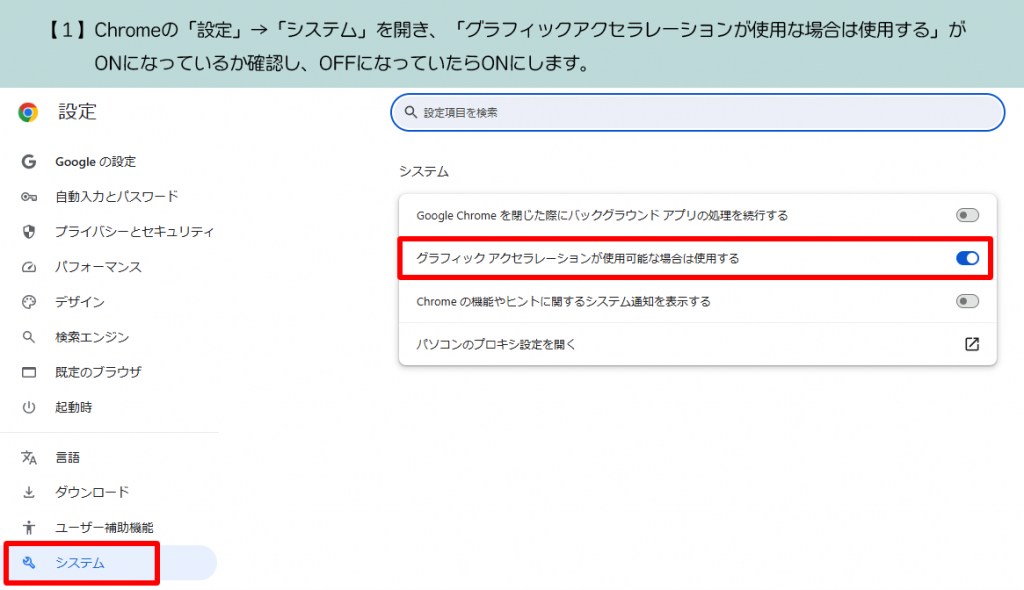Click the external link icon for proxy settings
The image size is (1024, 590).
coord(968,344)
